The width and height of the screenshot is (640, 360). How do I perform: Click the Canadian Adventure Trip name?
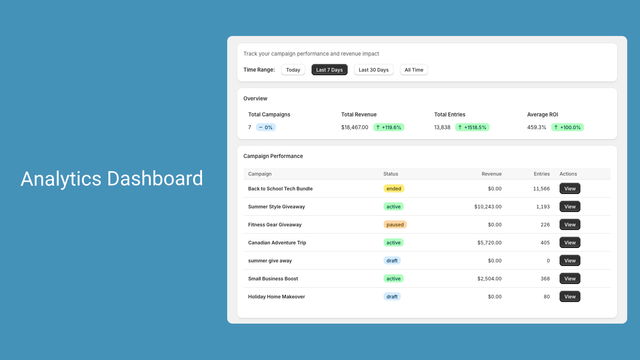tap(277, 242)
